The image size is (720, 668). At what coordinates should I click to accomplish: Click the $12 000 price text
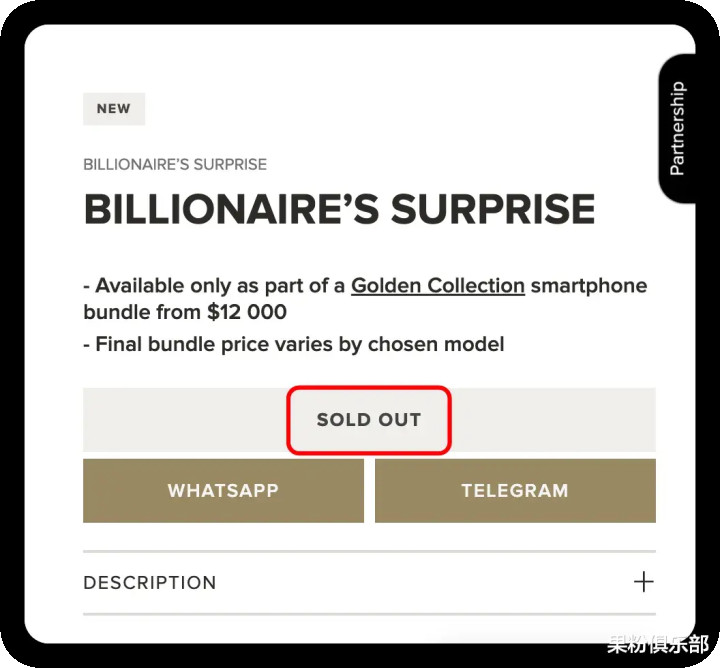point(247,312)
